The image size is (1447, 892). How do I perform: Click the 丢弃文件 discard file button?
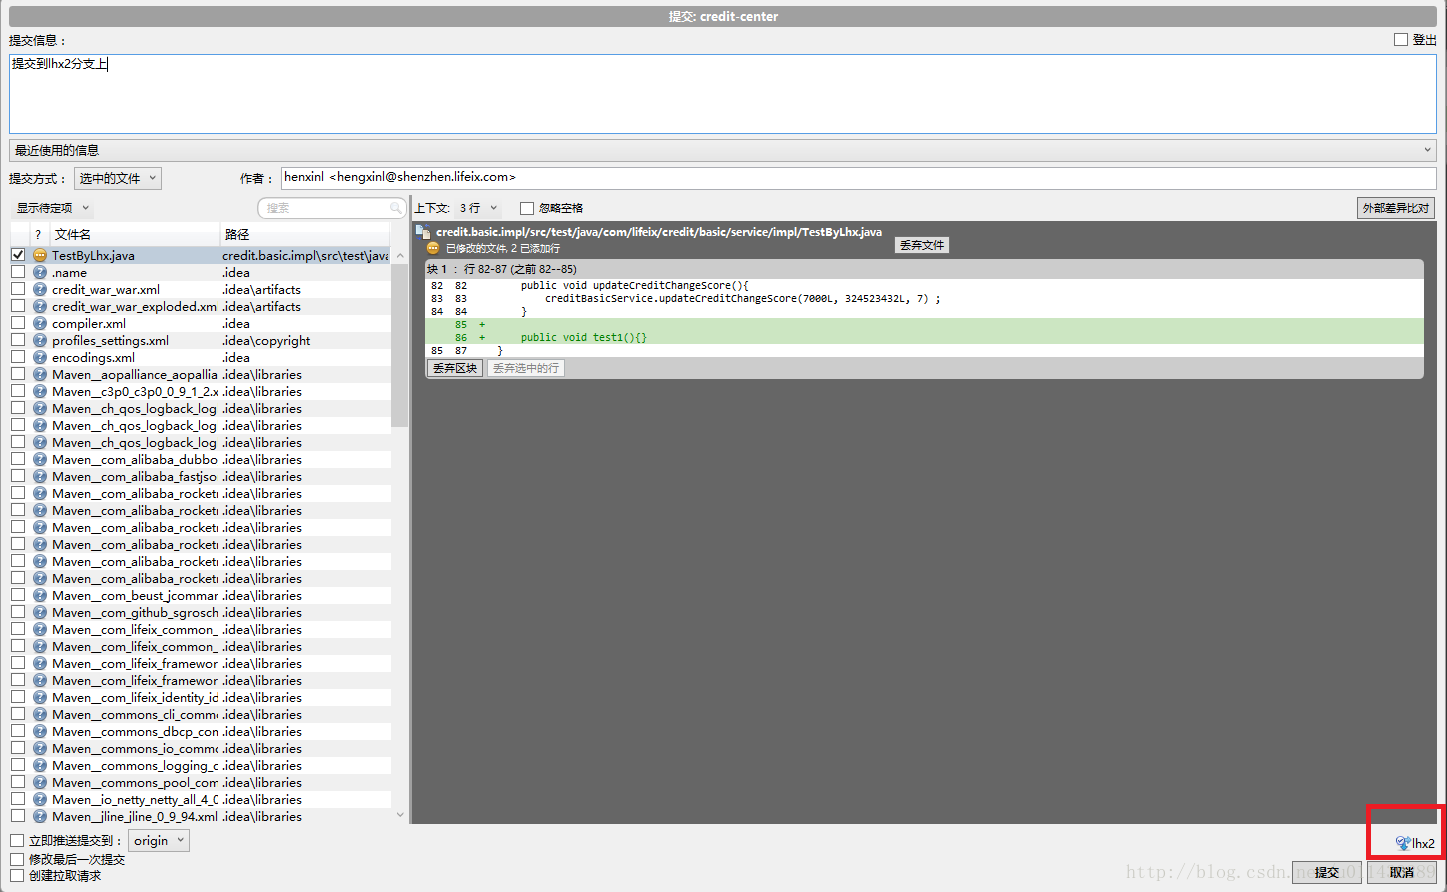[x=921, y=245]
